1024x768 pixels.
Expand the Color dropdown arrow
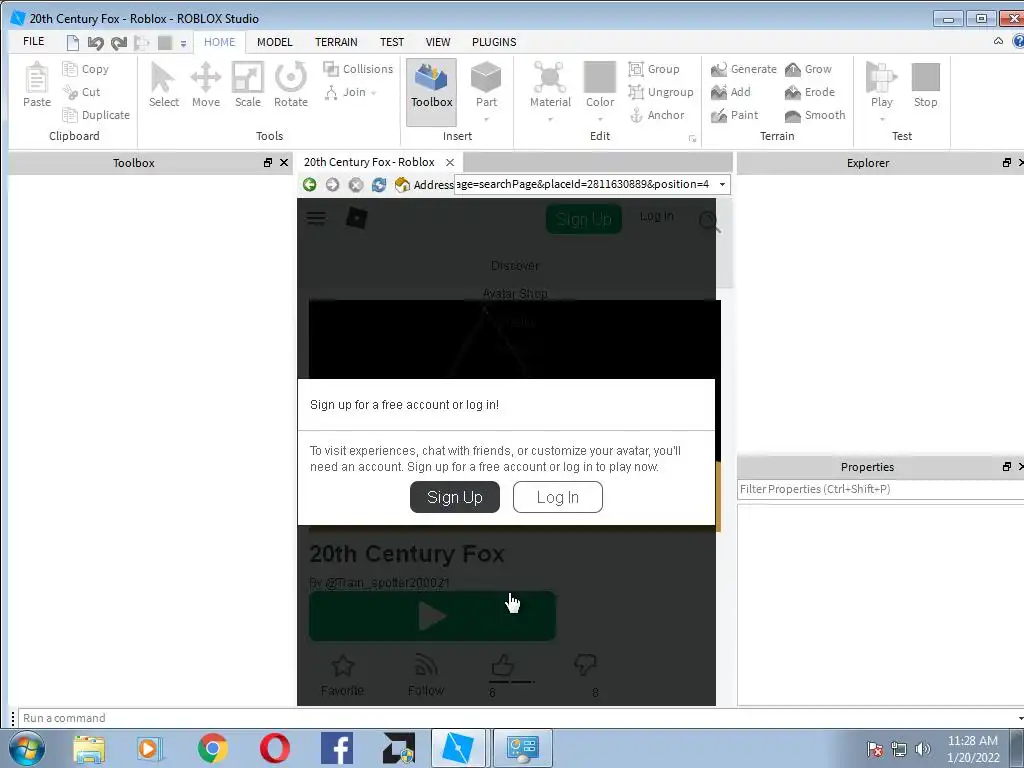[600, 120]
